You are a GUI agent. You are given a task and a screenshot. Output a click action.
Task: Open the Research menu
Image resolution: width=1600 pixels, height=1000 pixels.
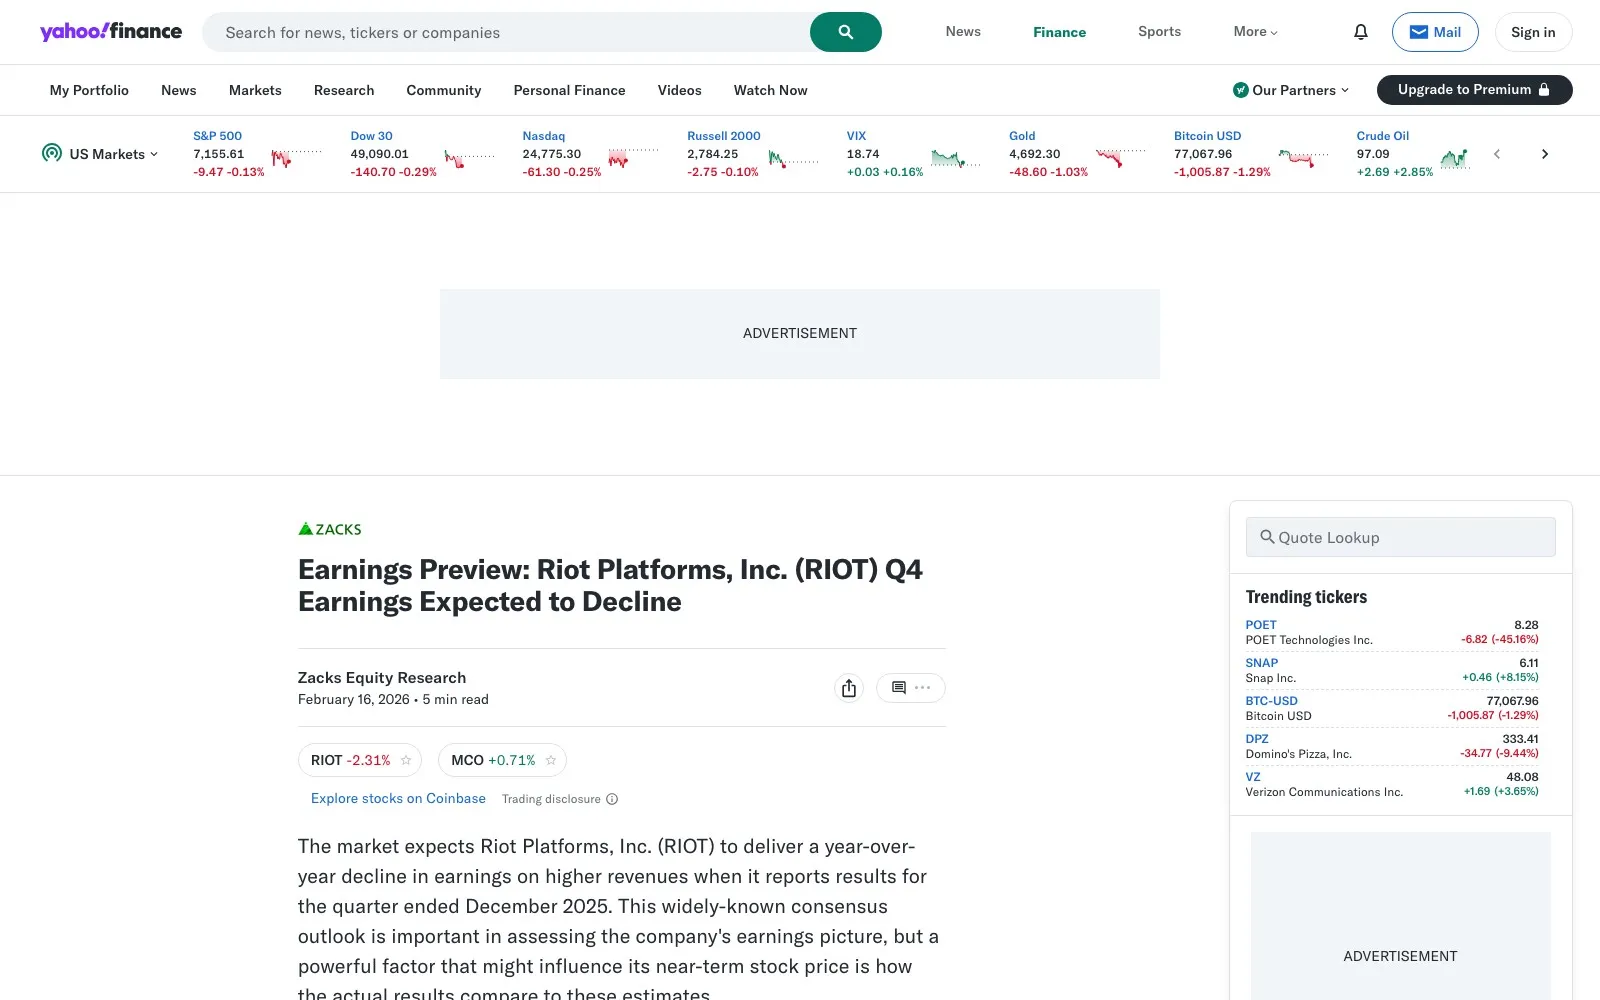click(344, 90)
